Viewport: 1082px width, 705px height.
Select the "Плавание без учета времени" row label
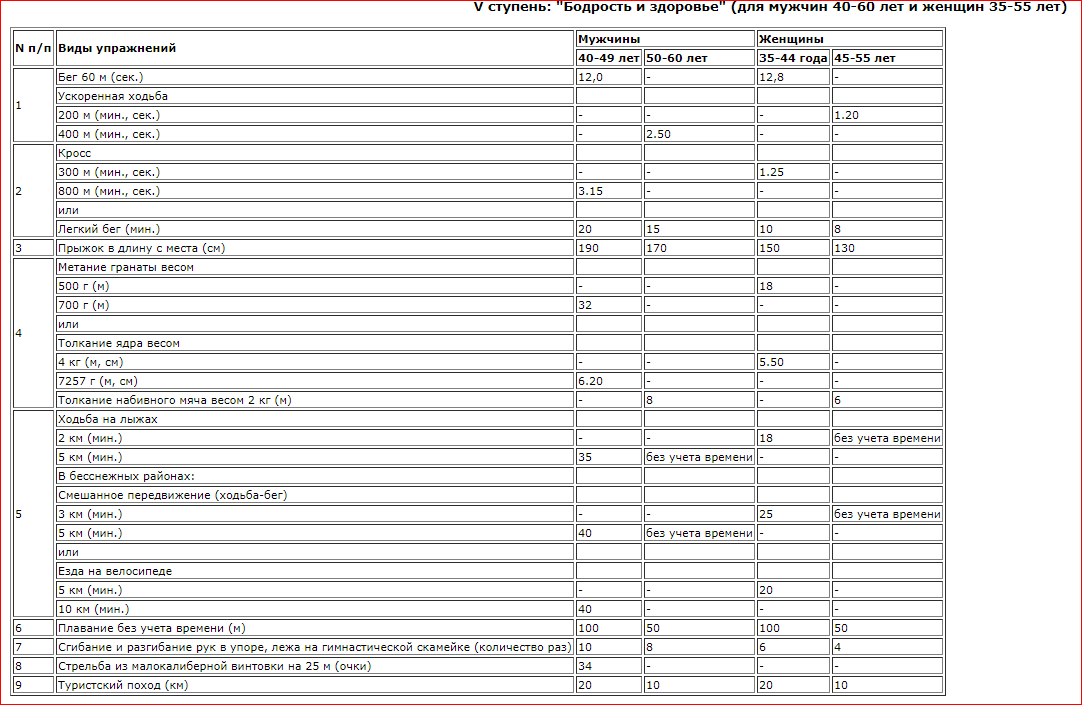coord(152,628)
